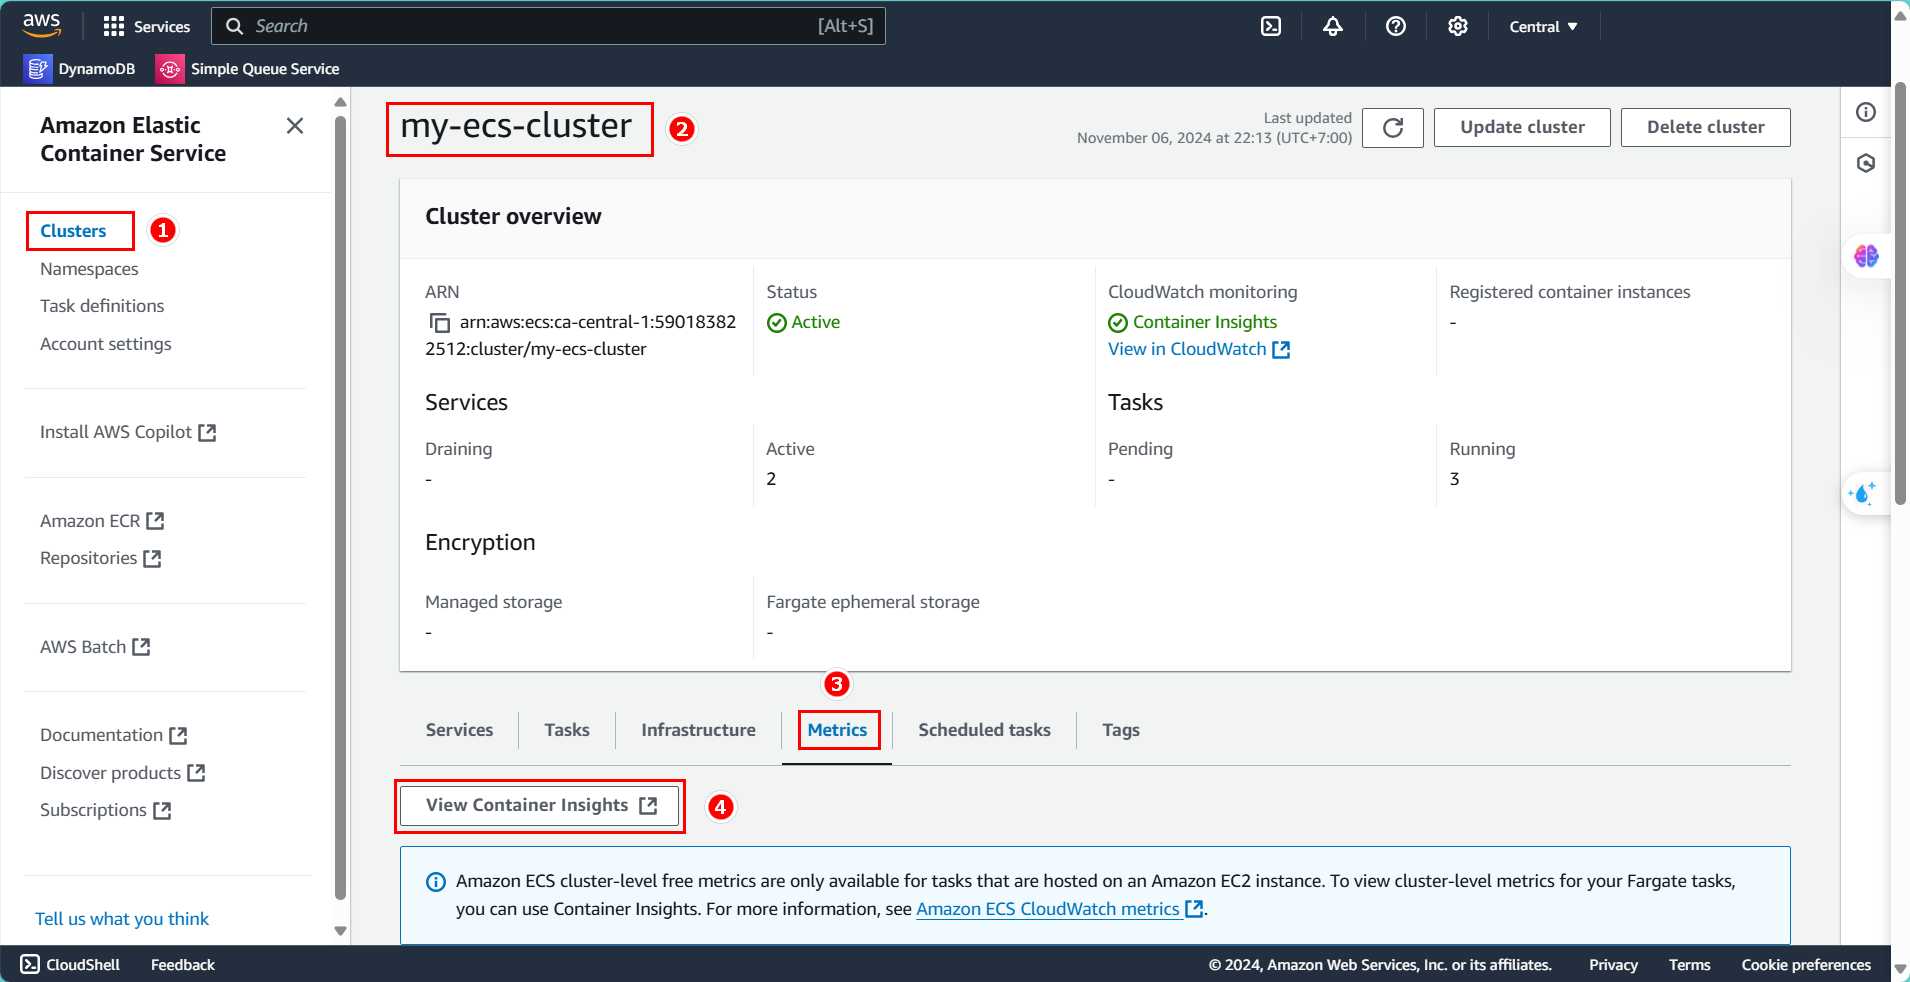Switch to the Infrastructure tab
The width and height of the screenshot is (1910, 982).
(698, 730)
